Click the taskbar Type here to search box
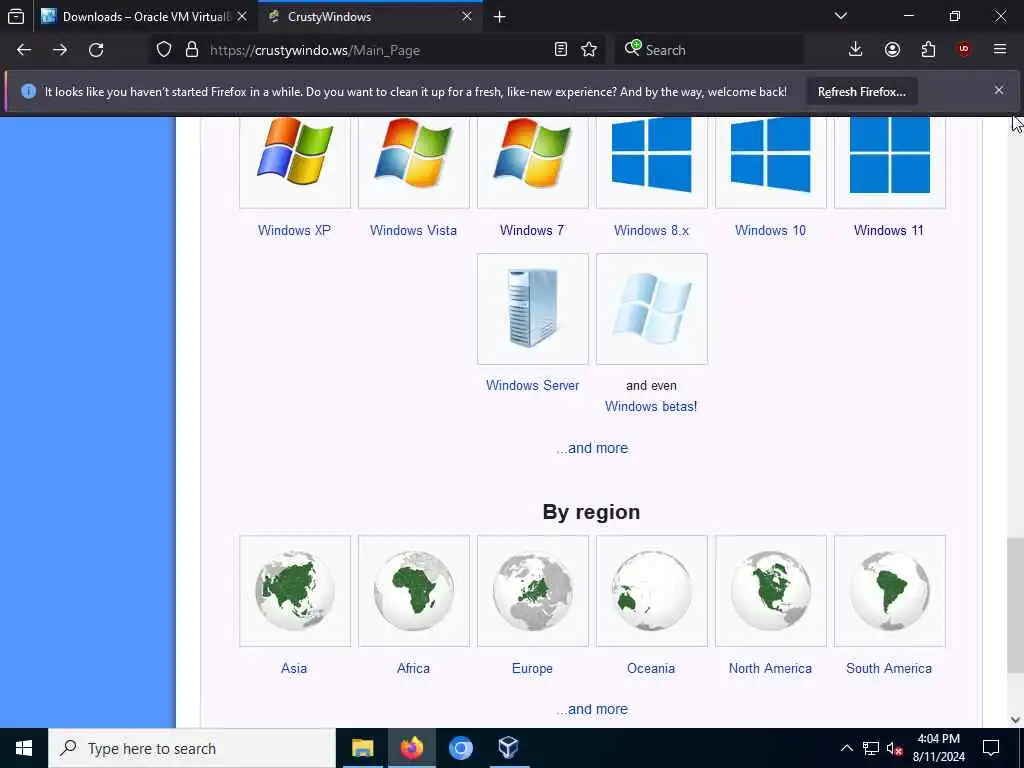1024x768 pixels. point(191,748)
